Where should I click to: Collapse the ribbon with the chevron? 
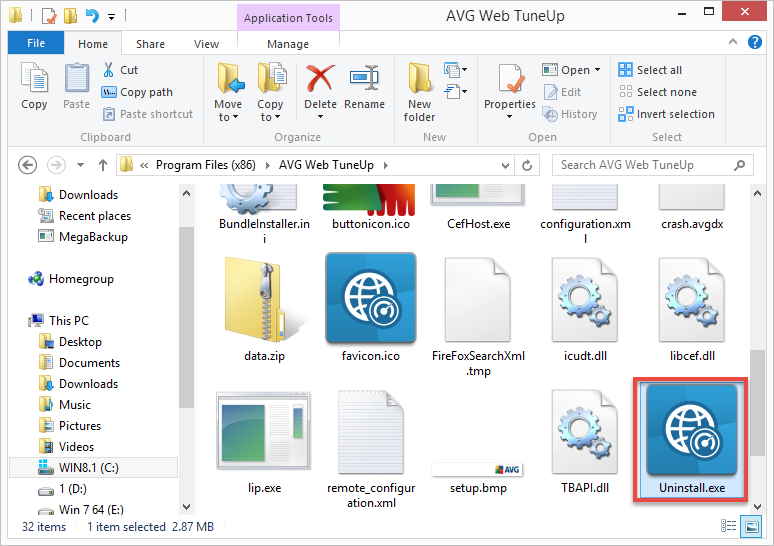point(733,42)
